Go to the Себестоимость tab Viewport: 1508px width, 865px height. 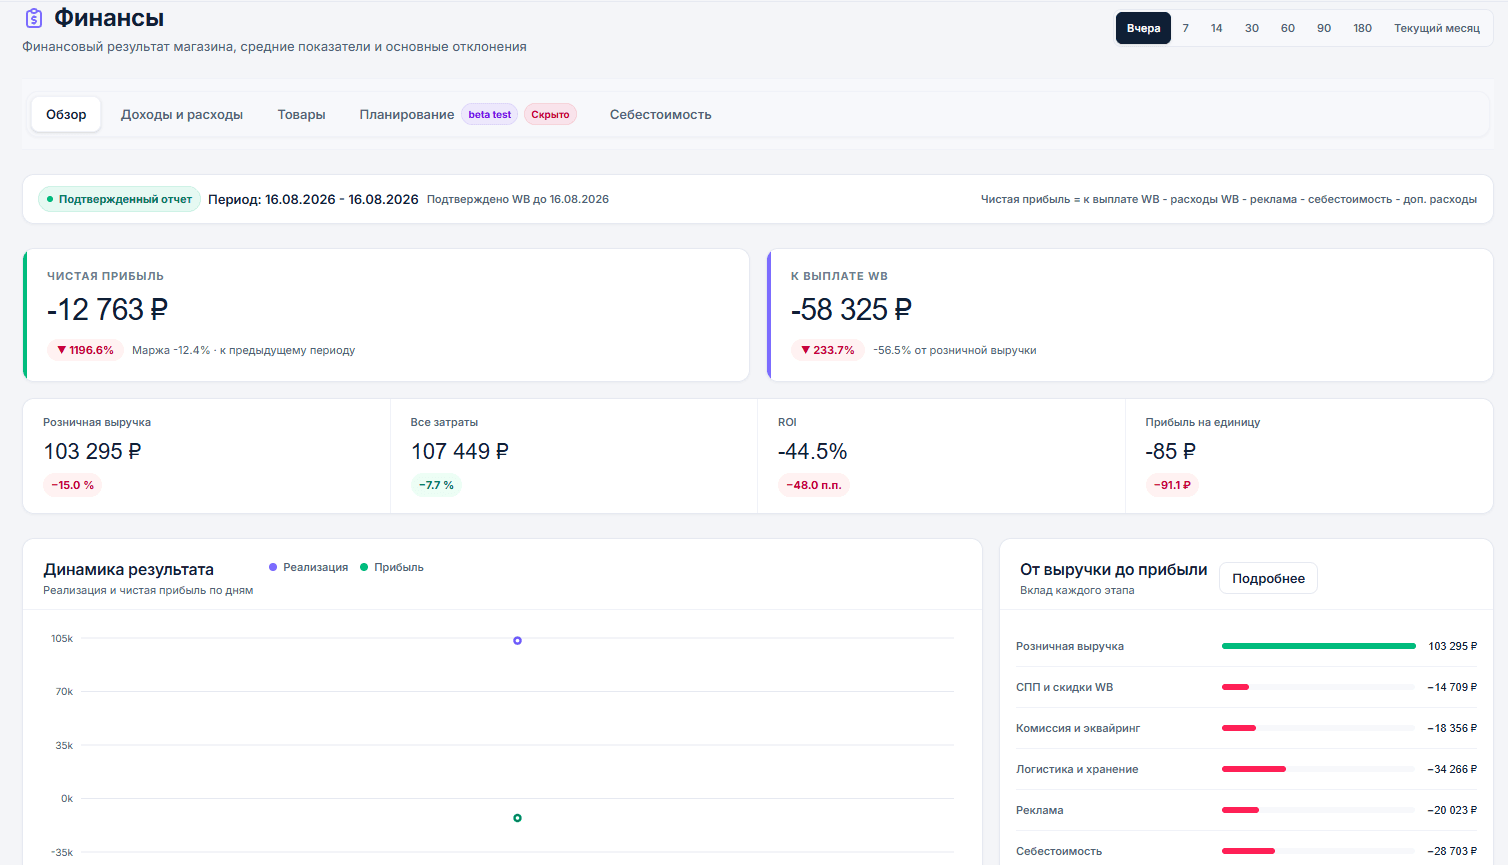[661, 115]
